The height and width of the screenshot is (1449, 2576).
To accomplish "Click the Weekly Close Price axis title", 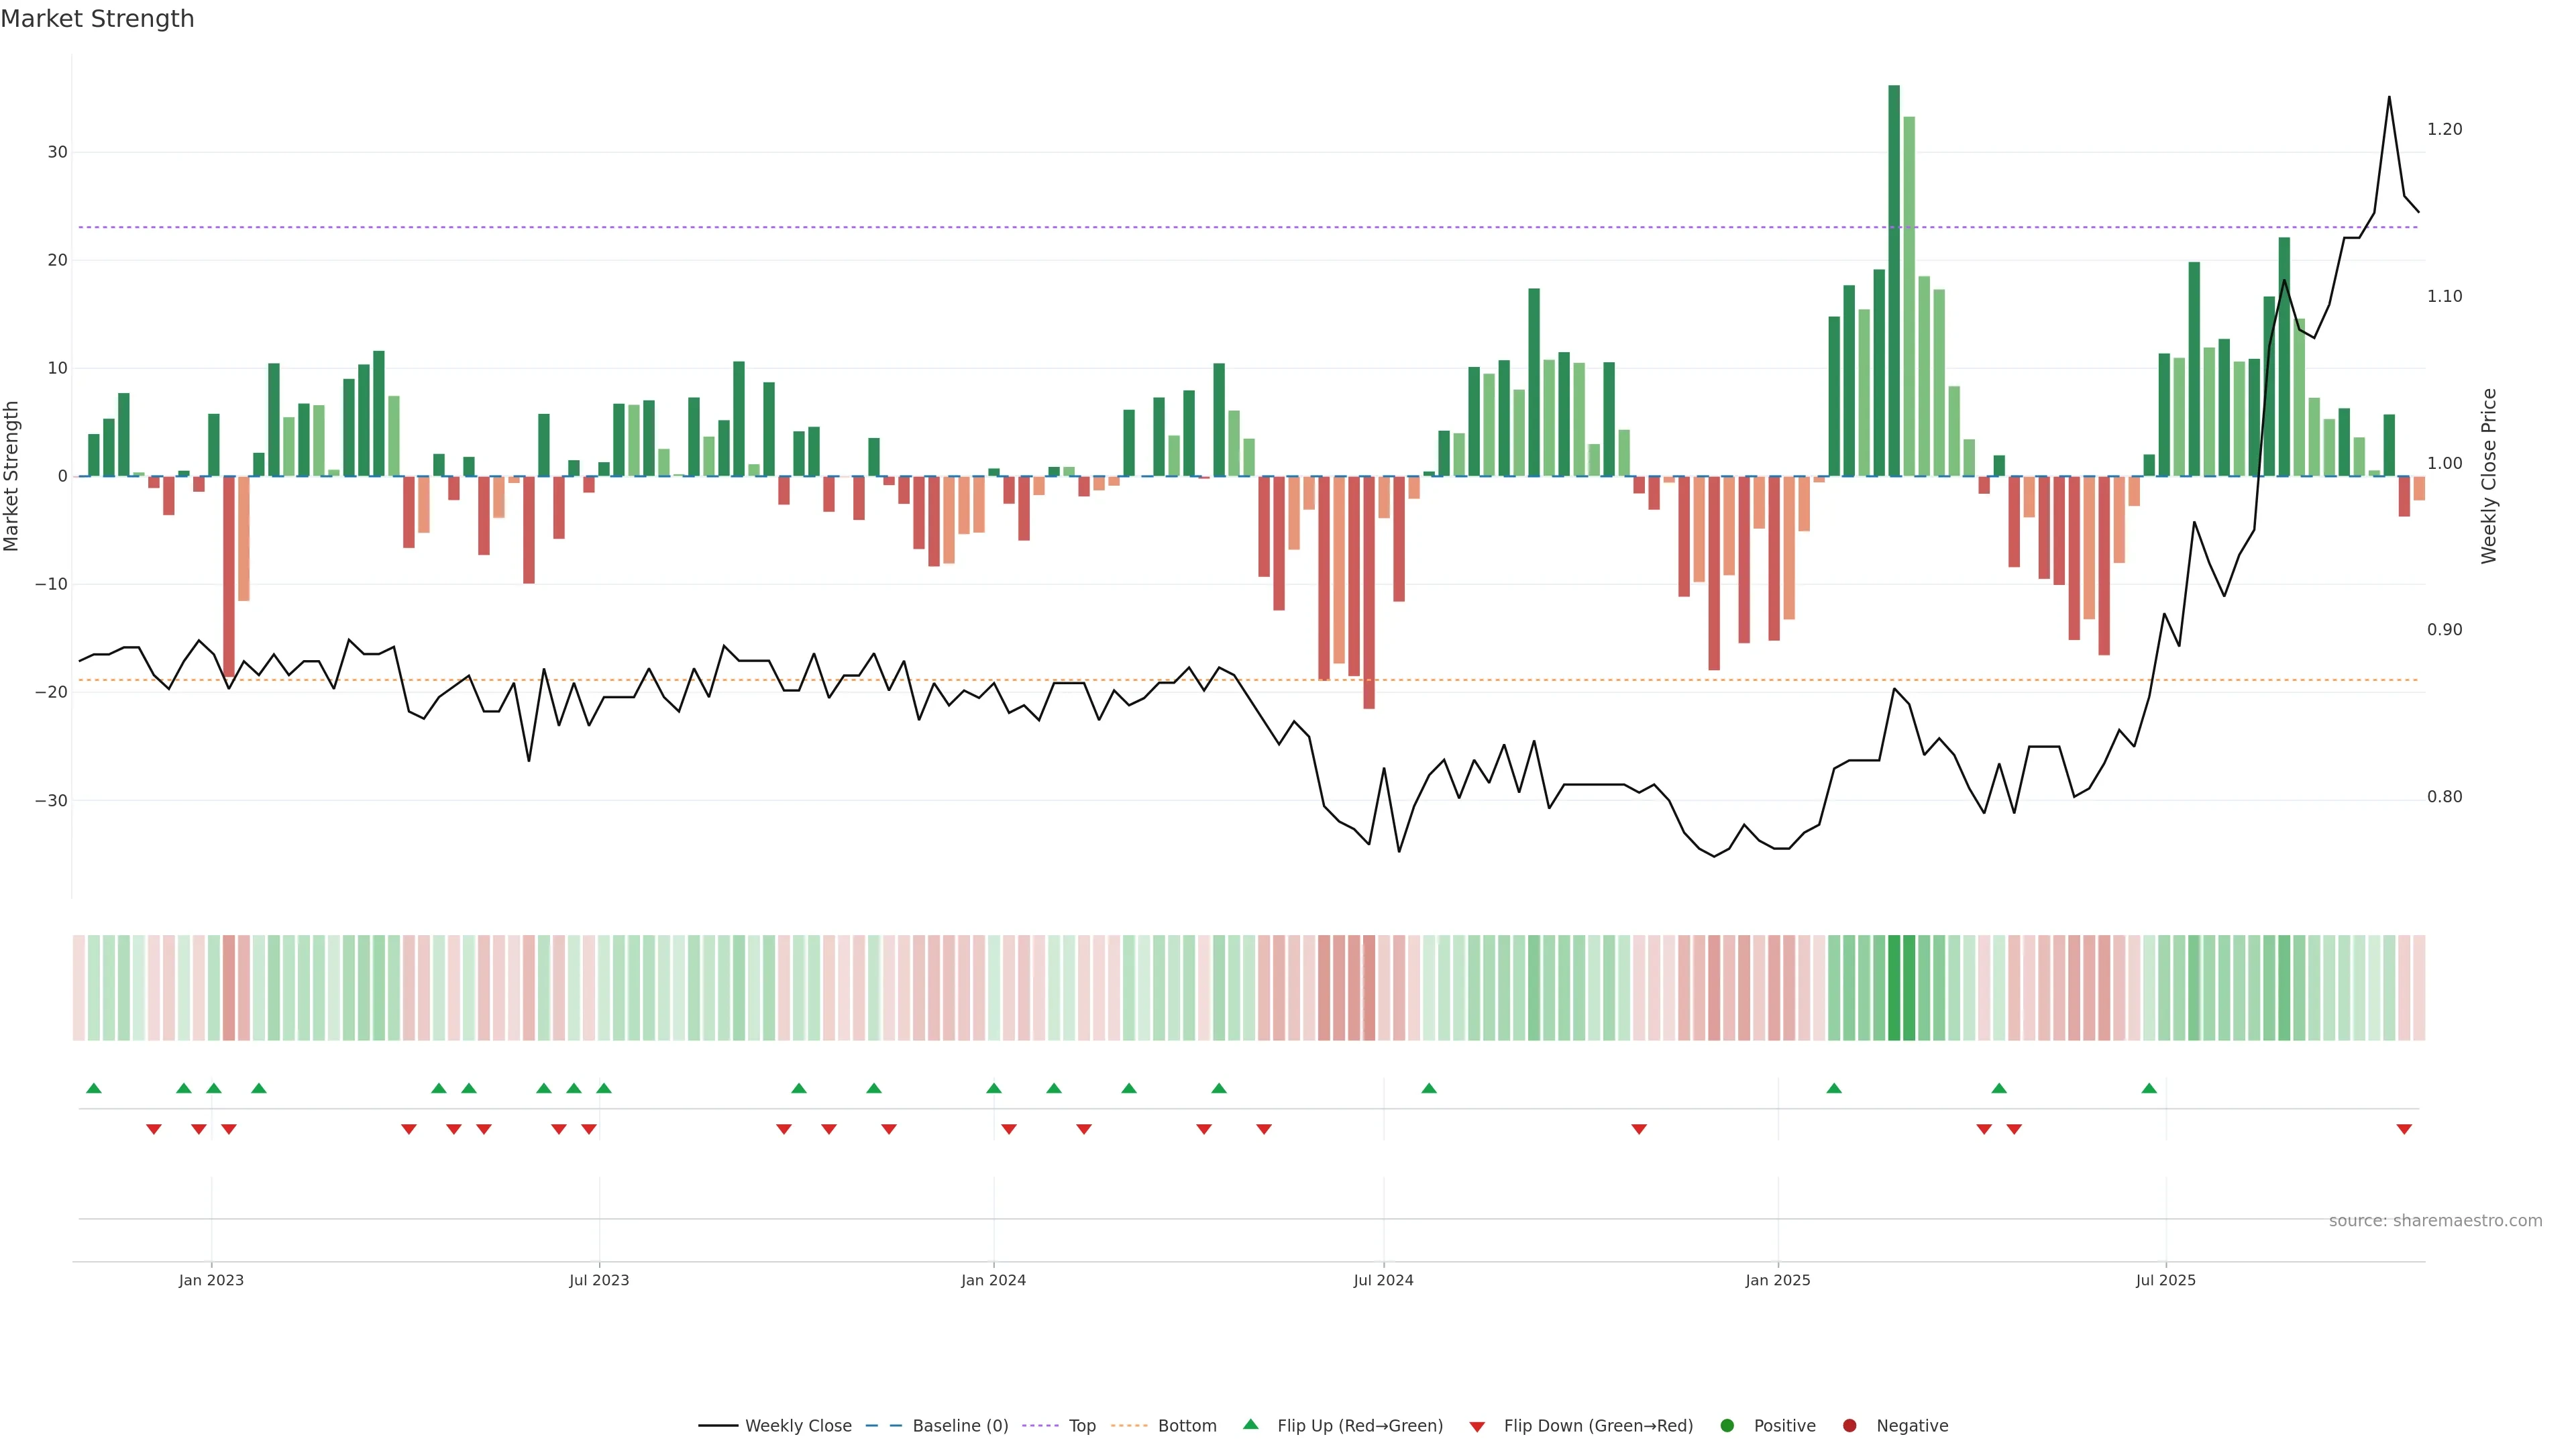I will 2489,476.
